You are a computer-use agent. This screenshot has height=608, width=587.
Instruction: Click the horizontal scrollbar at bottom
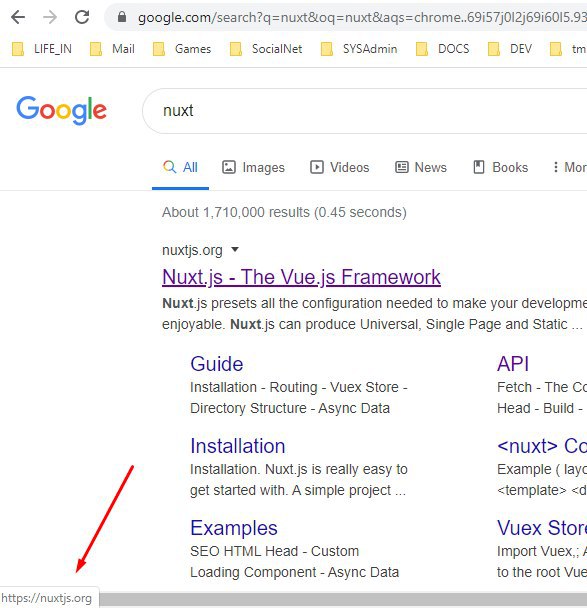[343, 599]
